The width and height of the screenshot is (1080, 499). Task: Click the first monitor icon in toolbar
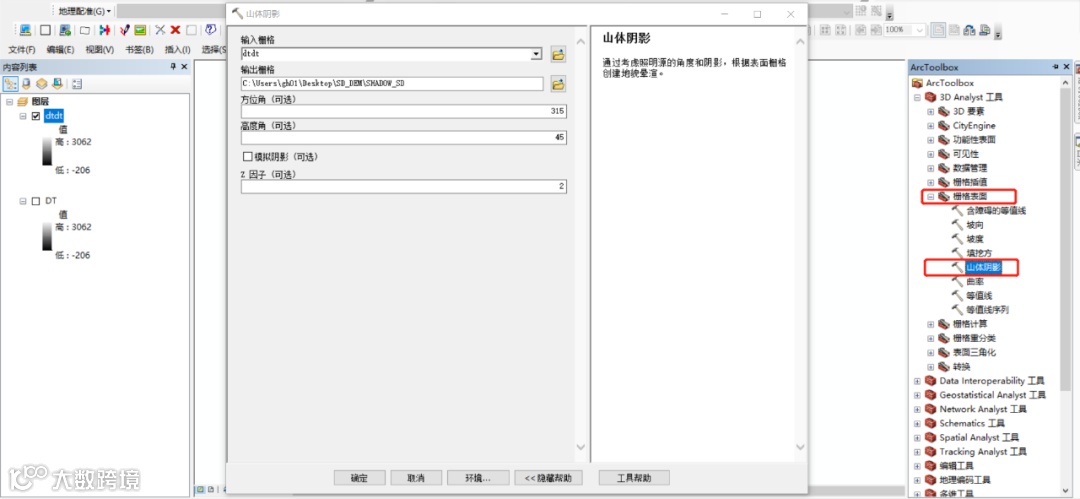coord(25,30)
